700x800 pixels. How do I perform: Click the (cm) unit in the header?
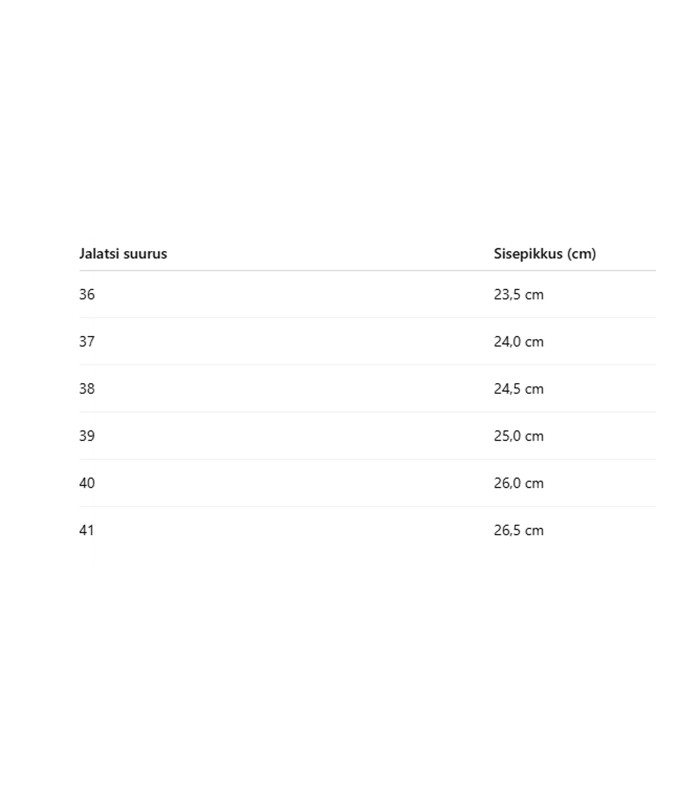coord(581,254)
